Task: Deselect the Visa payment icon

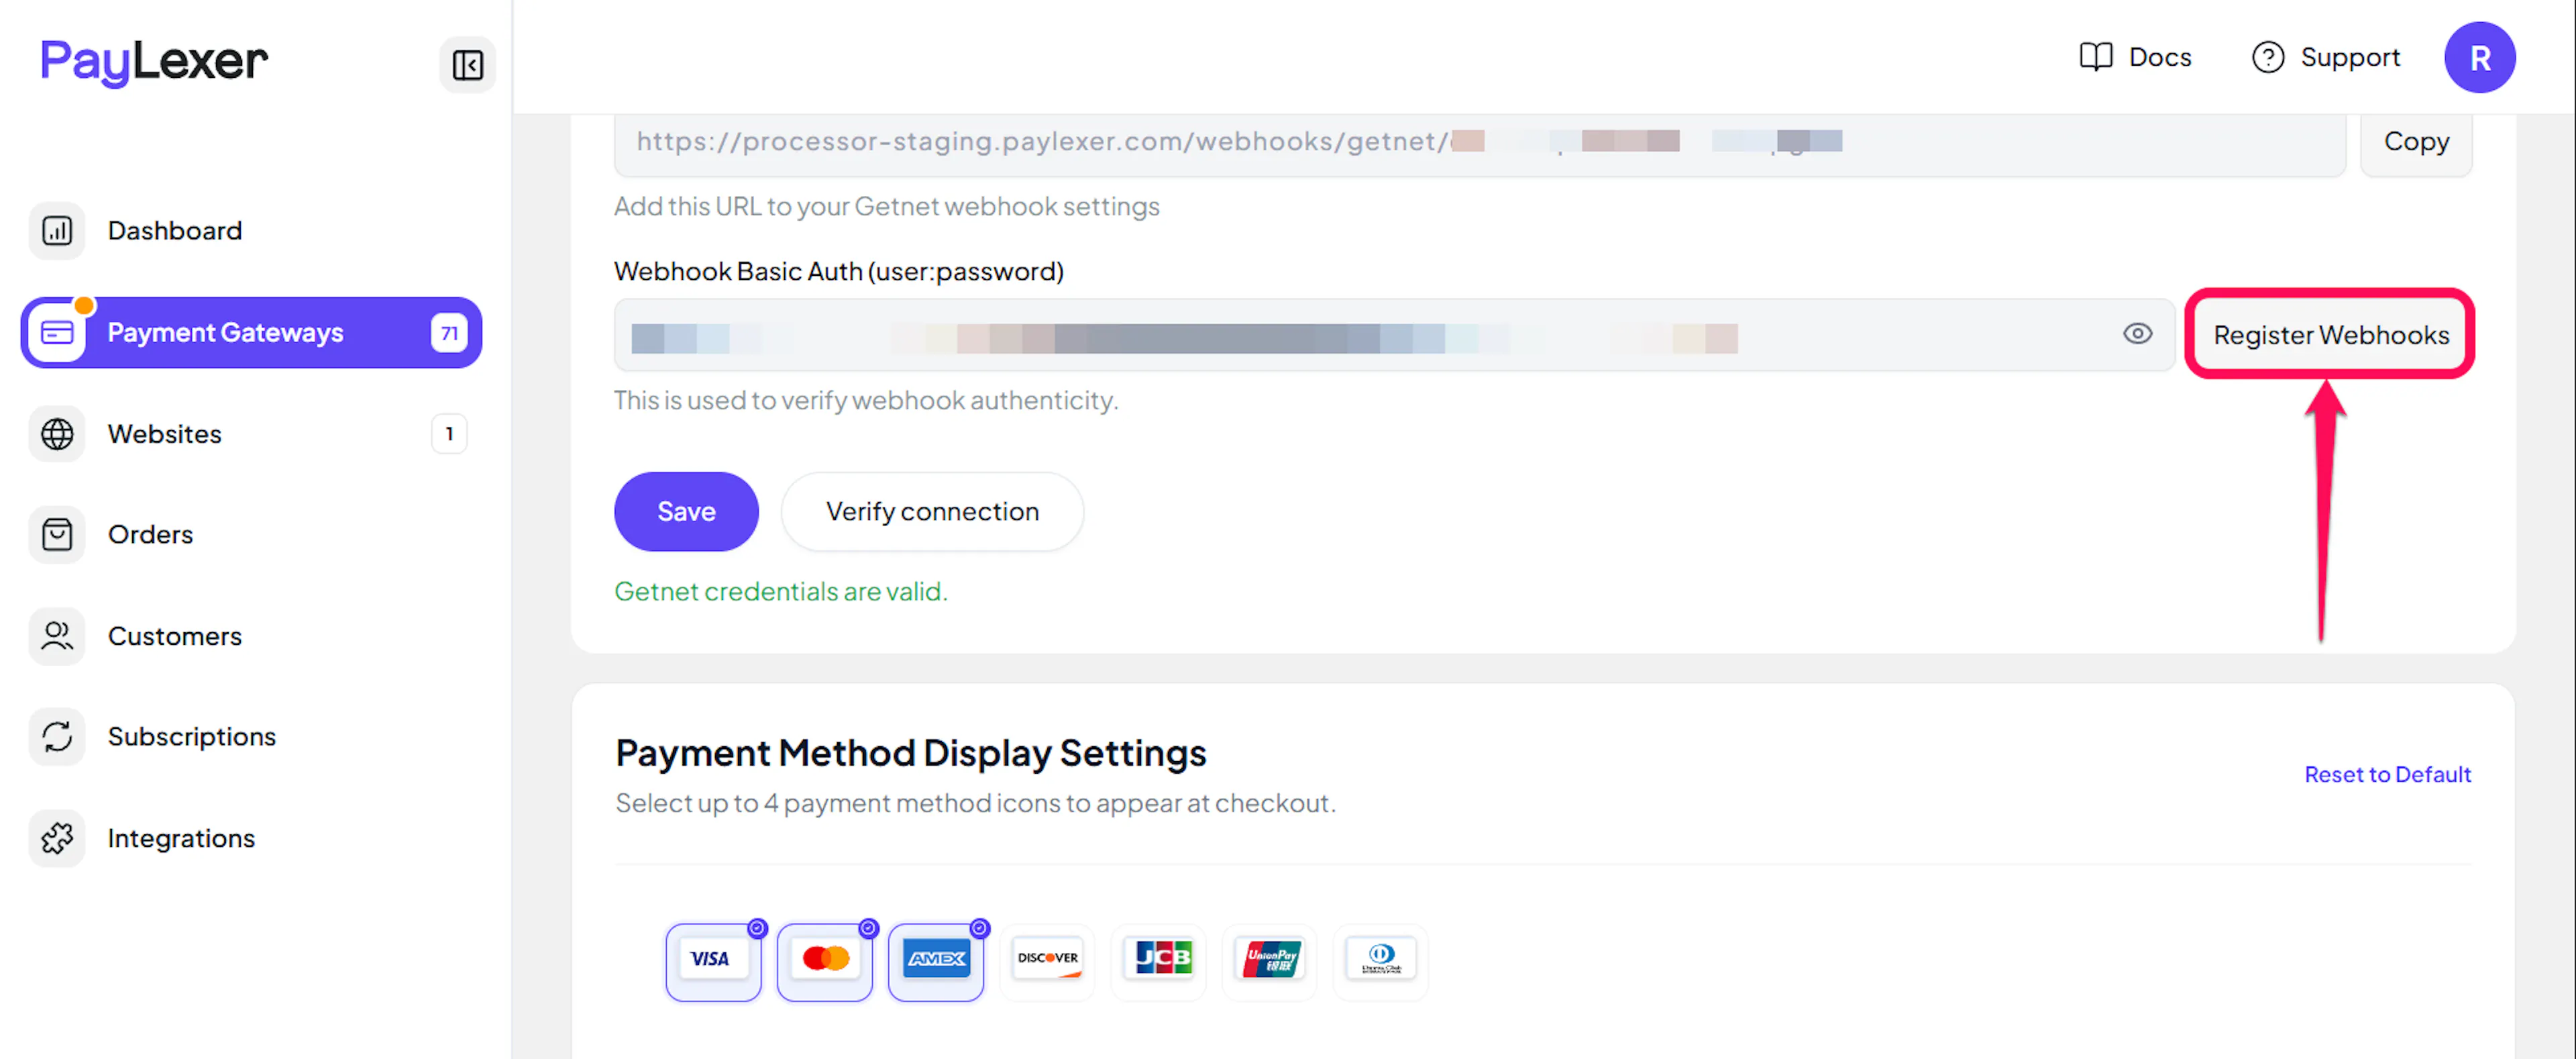Action: (713, 960)
